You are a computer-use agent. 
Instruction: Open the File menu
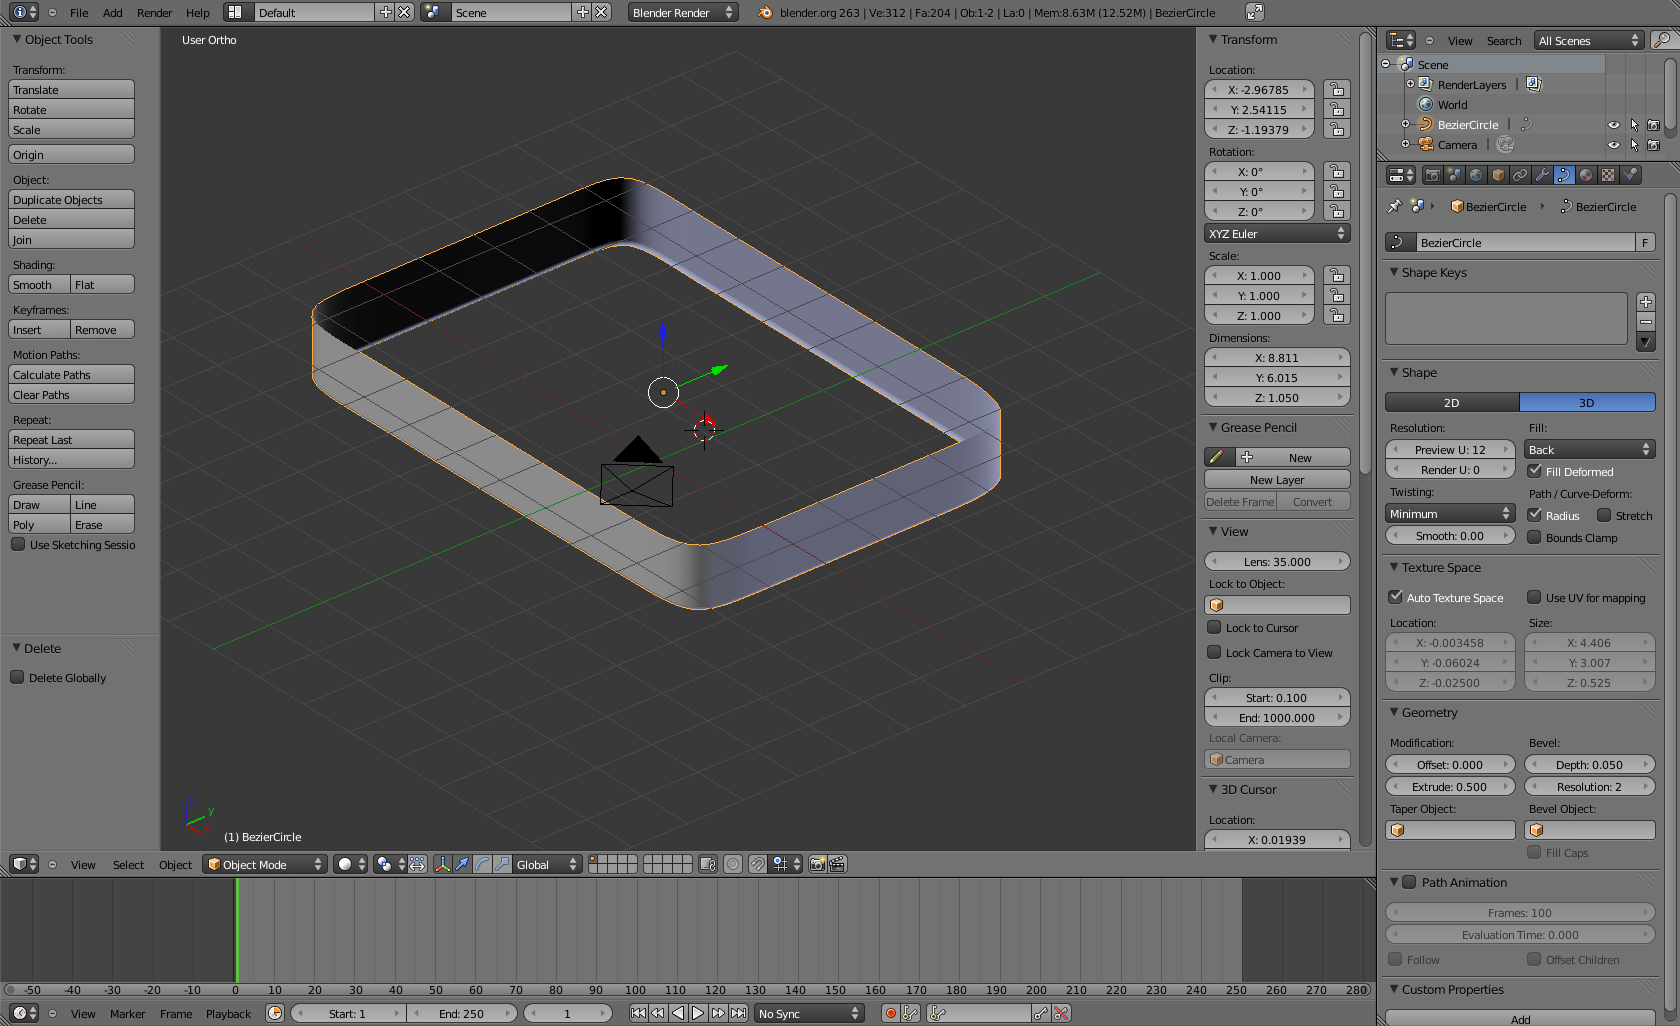pos(79,13)
